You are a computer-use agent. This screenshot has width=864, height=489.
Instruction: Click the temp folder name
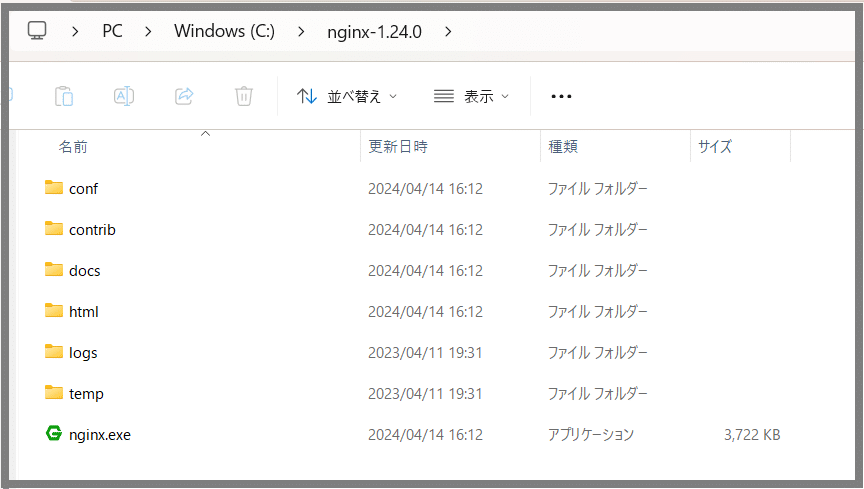(86, 394)
